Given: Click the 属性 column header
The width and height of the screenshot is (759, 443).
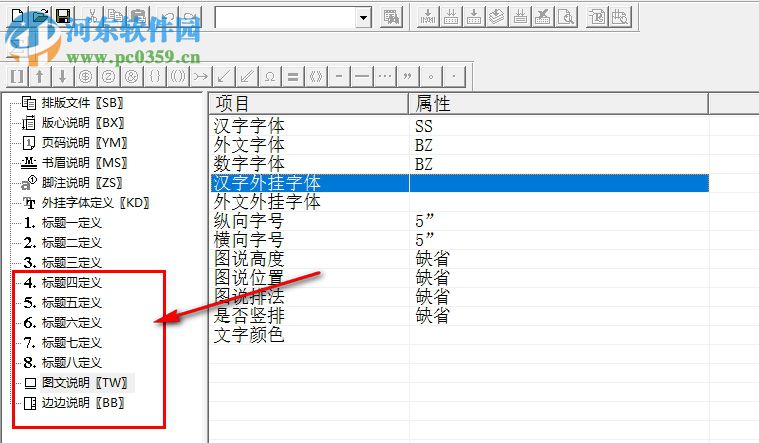Looking at the screenshot, I should click(x=559, y=104).
